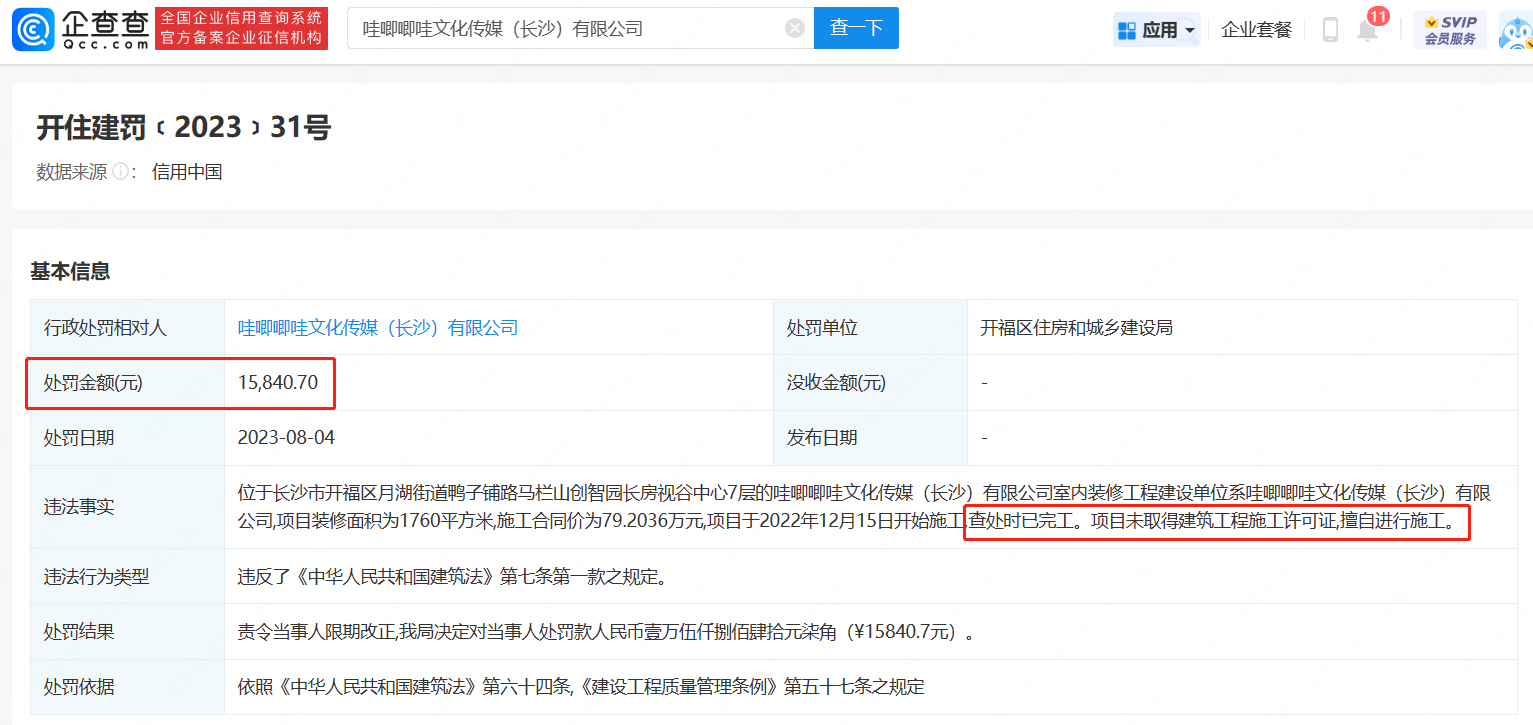Image resolution: width=1533 pixels, height=725 pixels.
Task: Open 哇唧唧哇文化传媒（长沙）有限公司 link
Action: [x=378, y=327]
